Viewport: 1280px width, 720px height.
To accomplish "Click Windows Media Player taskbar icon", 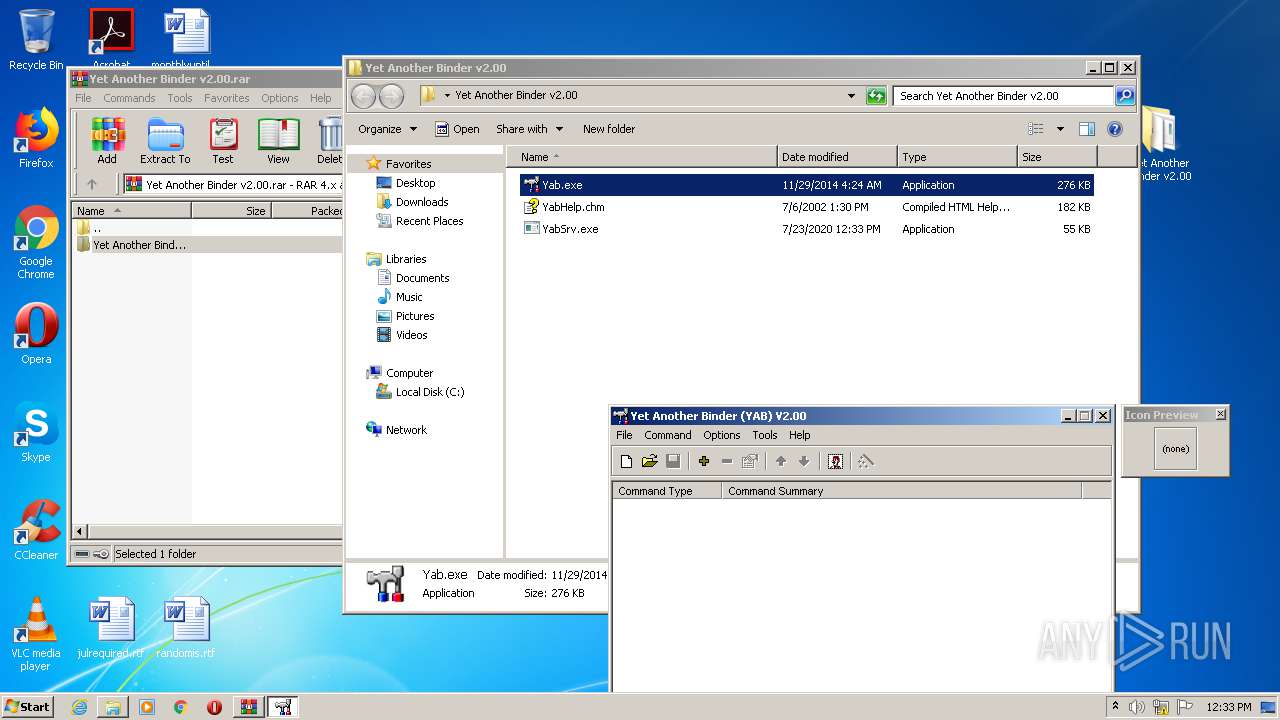I will point(147,707).
